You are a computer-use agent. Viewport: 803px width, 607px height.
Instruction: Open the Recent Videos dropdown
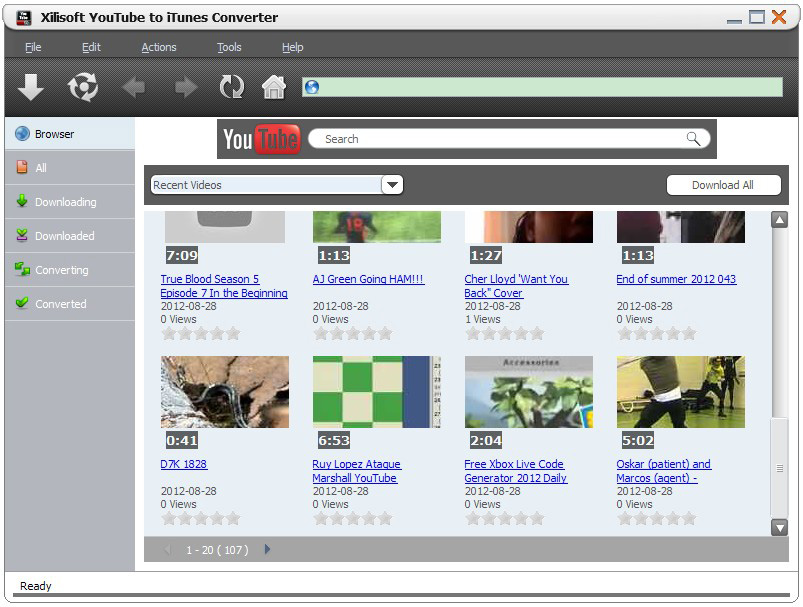point(392,185)
